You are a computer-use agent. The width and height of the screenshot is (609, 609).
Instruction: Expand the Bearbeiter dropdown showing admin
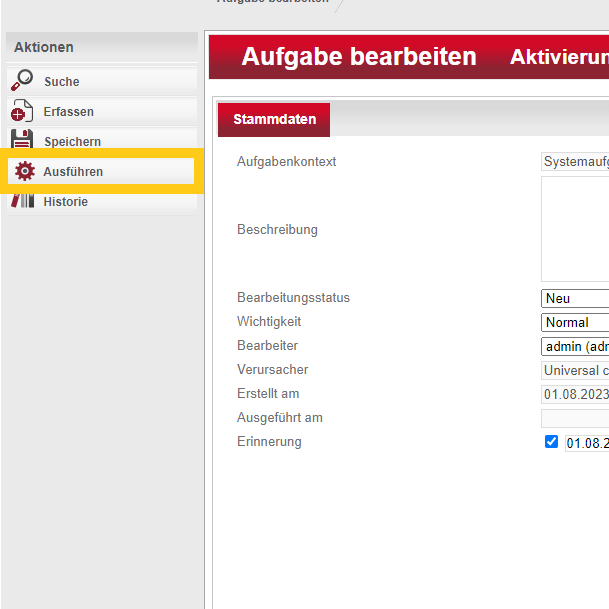click(x=575, y=346)
